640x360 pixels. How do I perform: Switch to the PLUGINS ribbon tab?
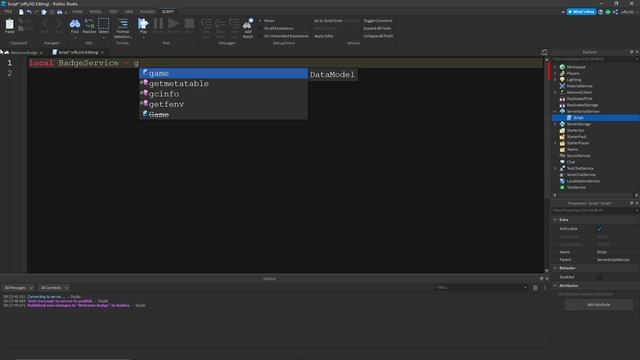[x=147, y=12]
